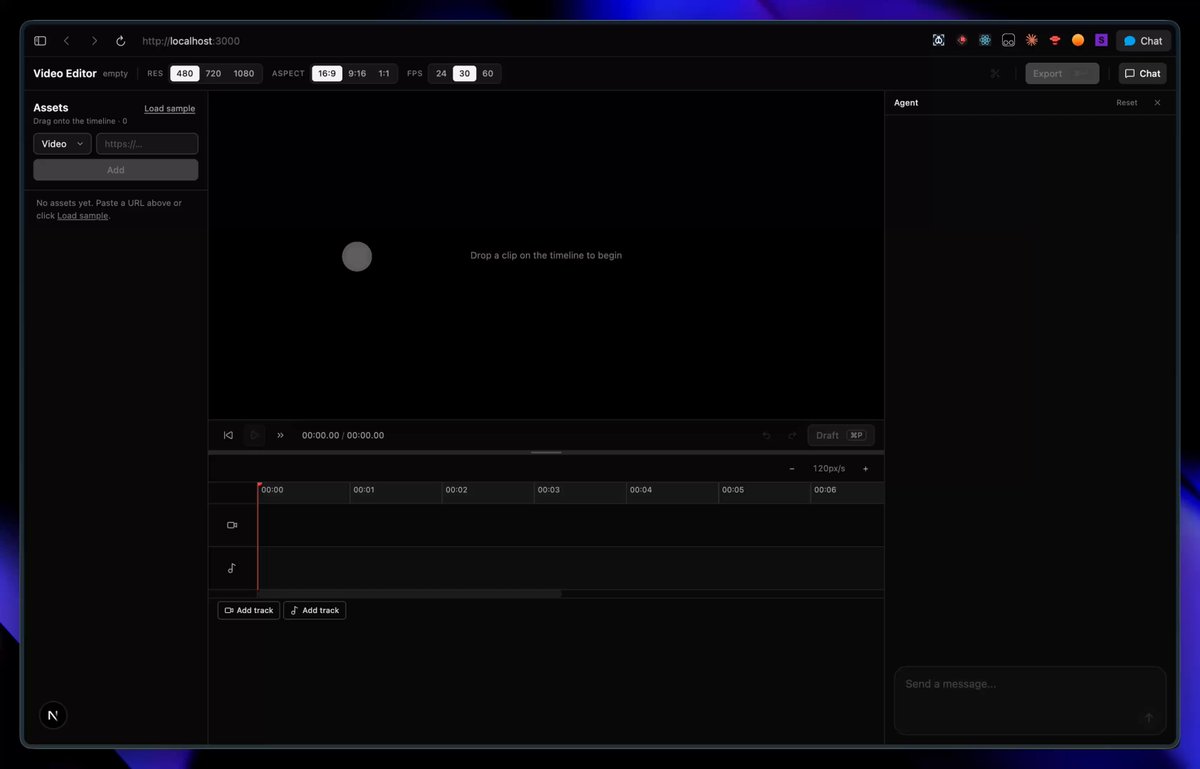The height and width of the screenshot is (769, 1200).
Task: Click the horizontal timeline scrollbar
Action: (x=410, y=593)
